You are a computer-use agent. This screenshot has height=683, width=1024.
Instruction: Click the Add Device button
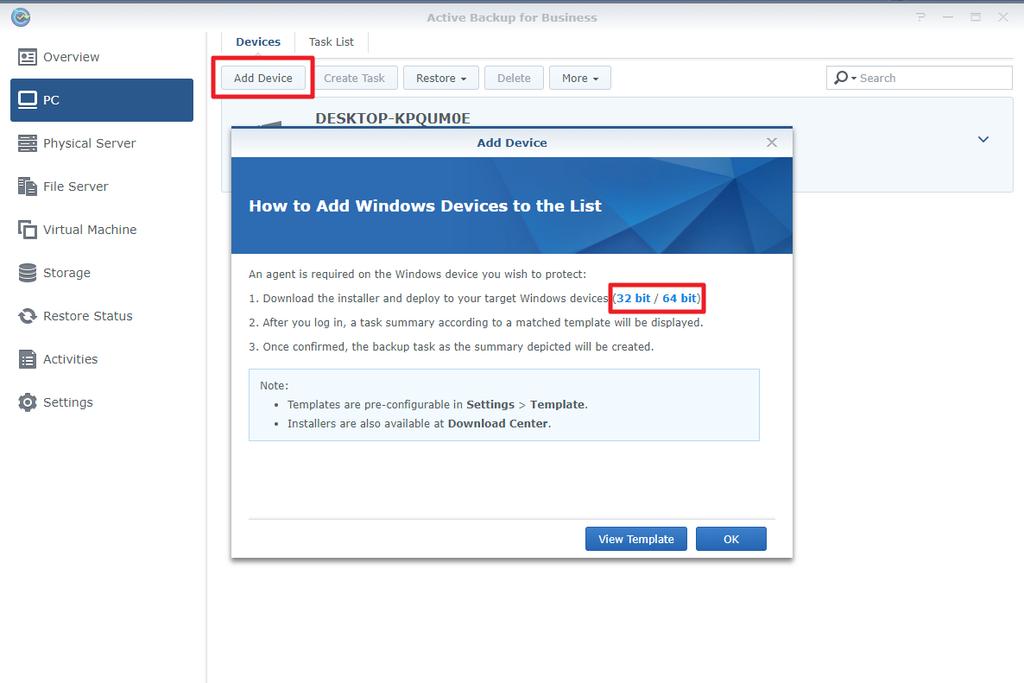263,78
